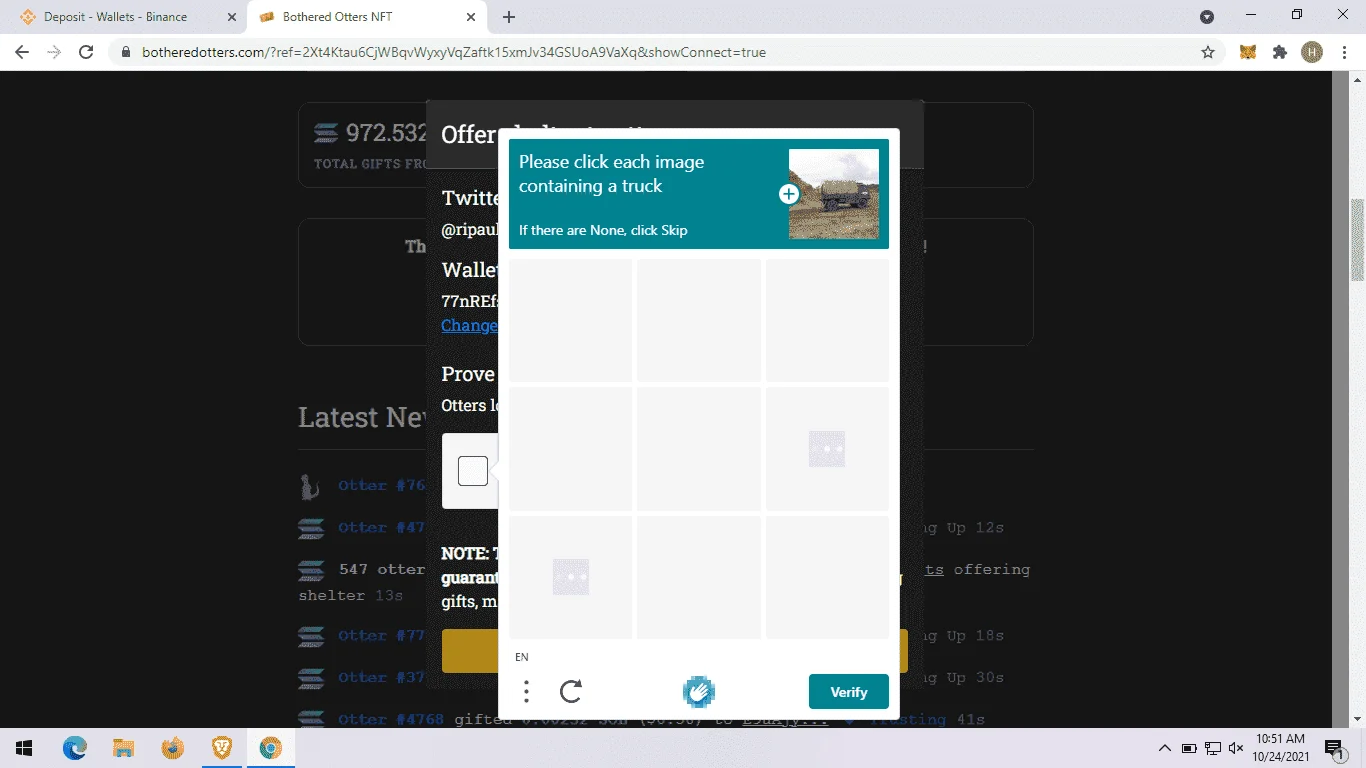Open the tab search dropdown arrow
The width and height of the screenshot is (1366, 768).
point(1207,17)
